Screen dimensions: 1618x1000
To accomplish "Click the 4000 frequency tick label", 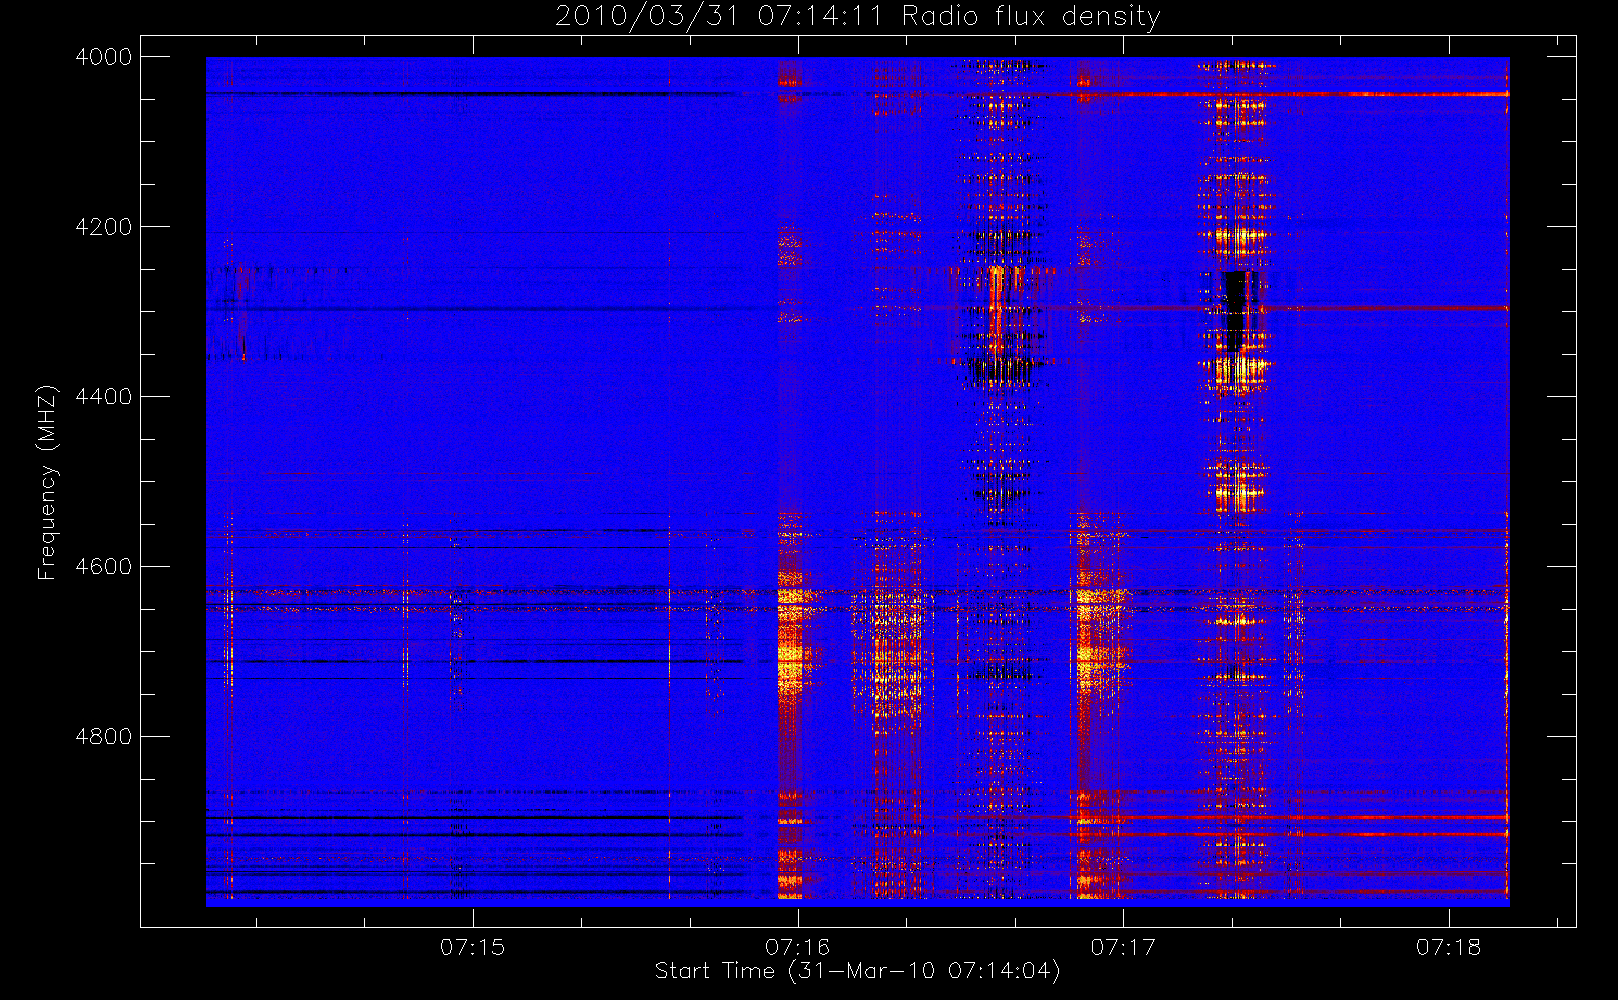I will coord(104,57).
